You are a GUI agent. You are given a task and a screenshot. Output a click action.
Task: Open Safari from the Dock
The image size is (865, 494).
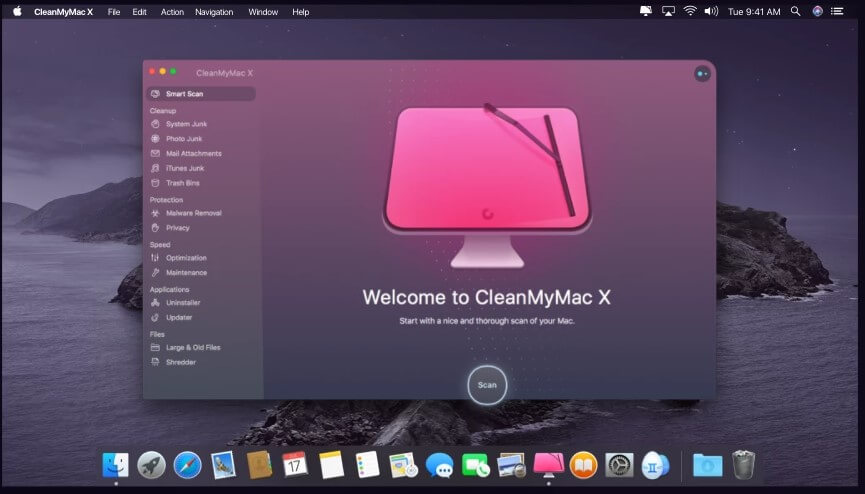pyautogui.click(x=187, y=464)
